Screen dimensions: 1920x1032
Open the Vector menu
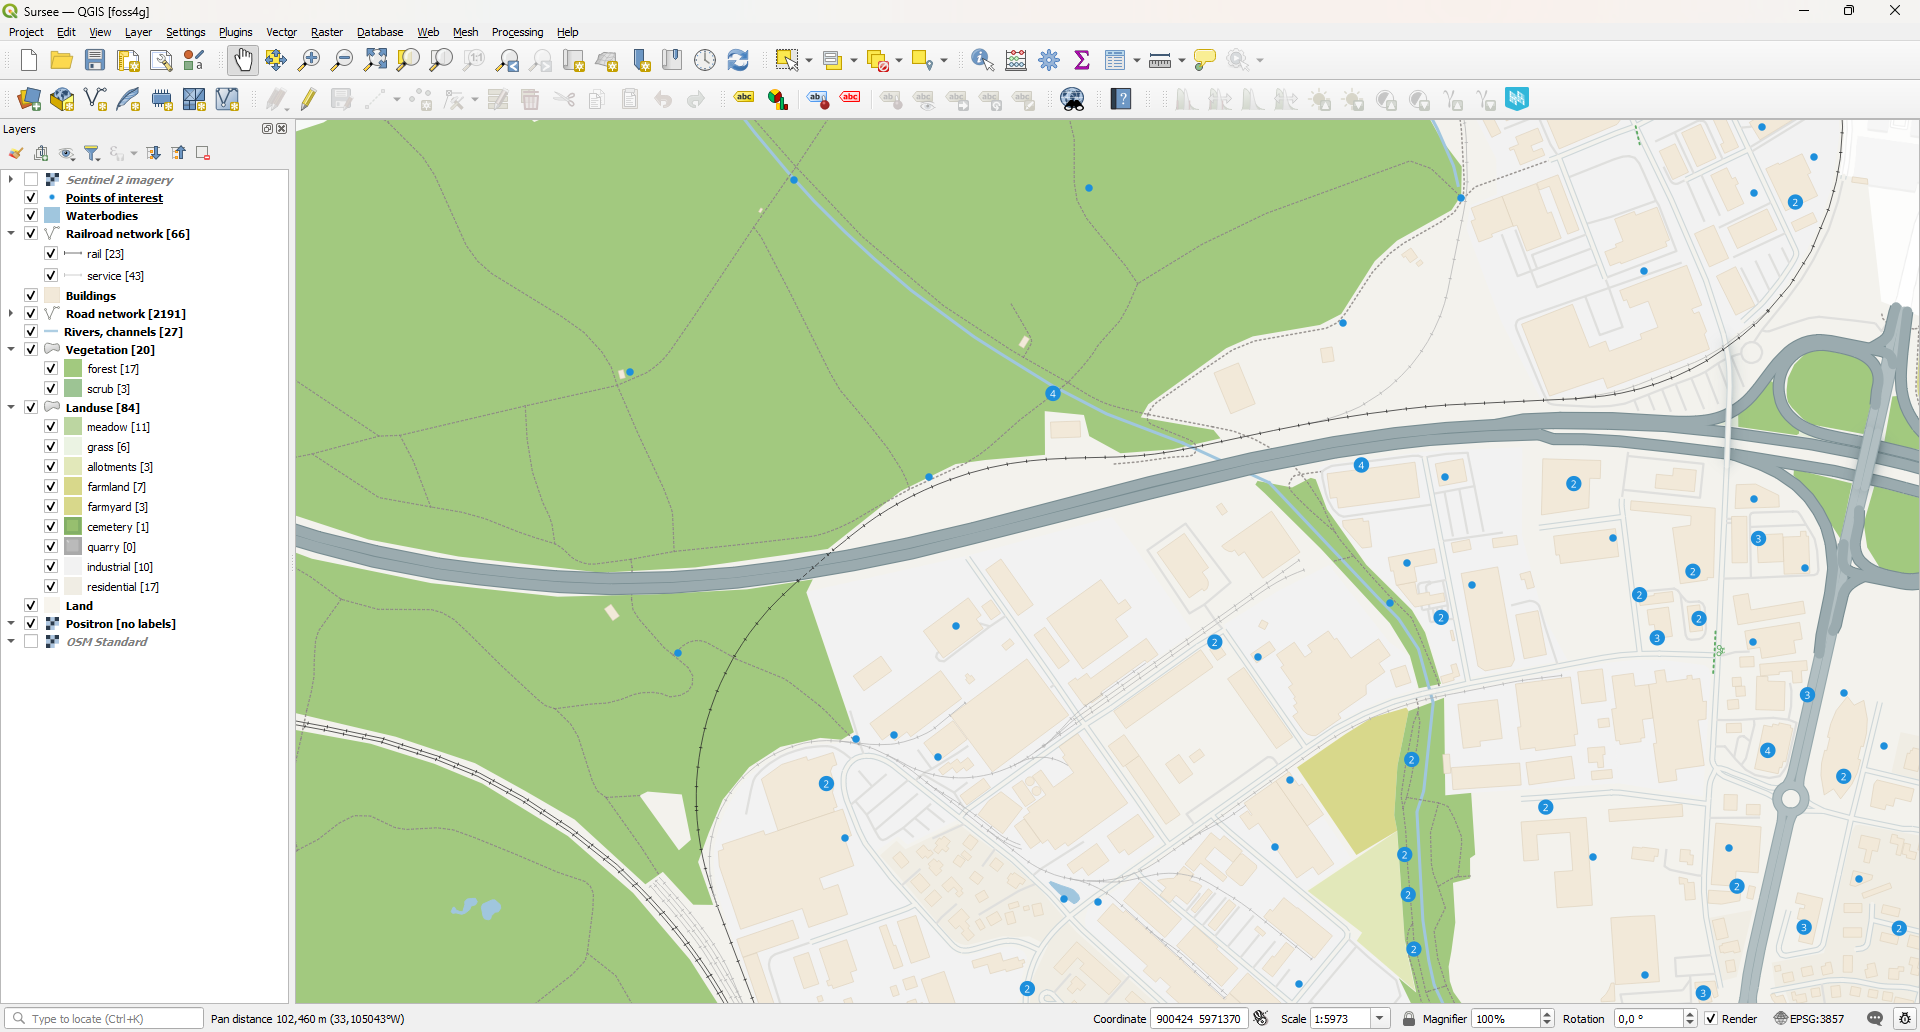pos(281,32)
